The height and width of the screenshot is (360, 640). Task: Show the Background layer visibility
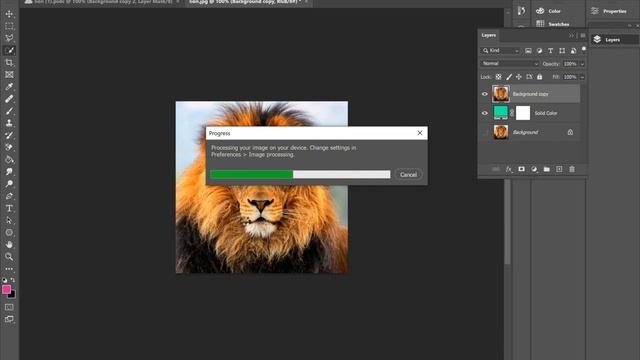point(485,132)
